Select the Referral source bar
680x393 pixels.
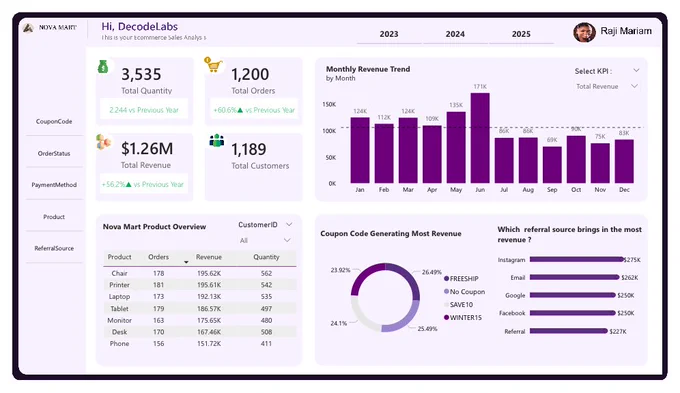[569, 331]
